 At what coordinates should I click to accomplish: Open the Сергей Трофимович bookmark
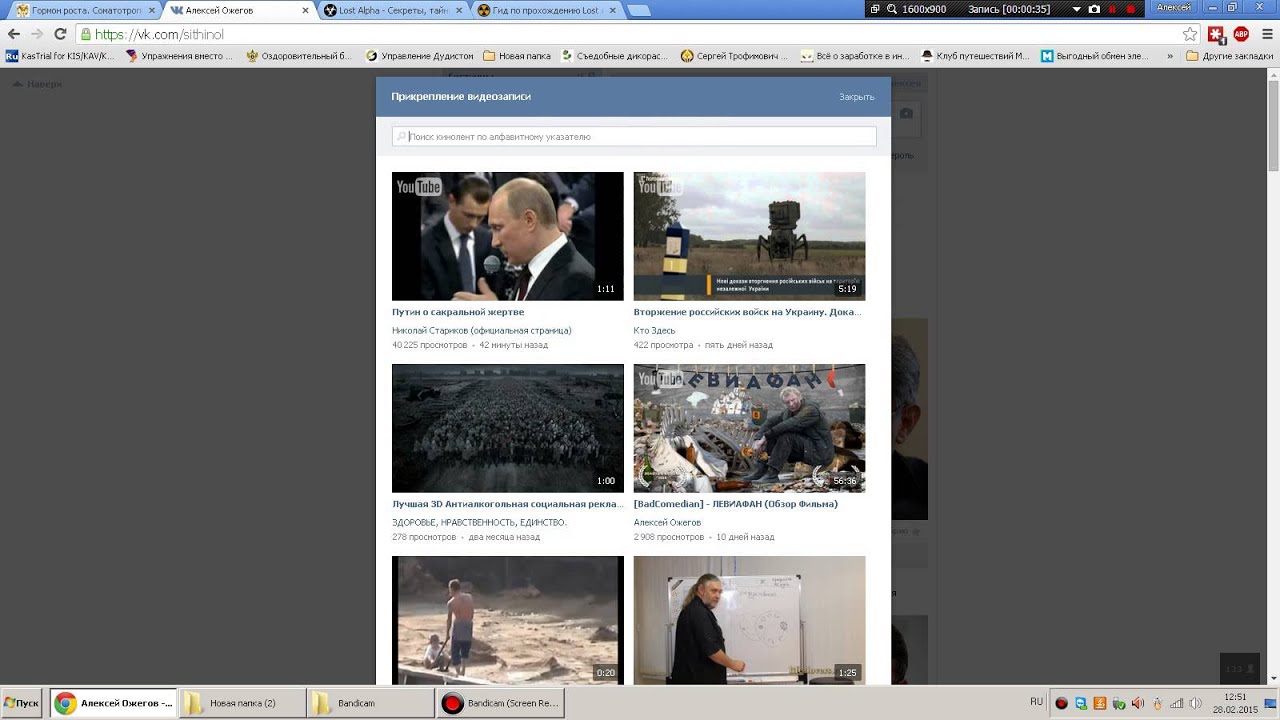(735, 56)
